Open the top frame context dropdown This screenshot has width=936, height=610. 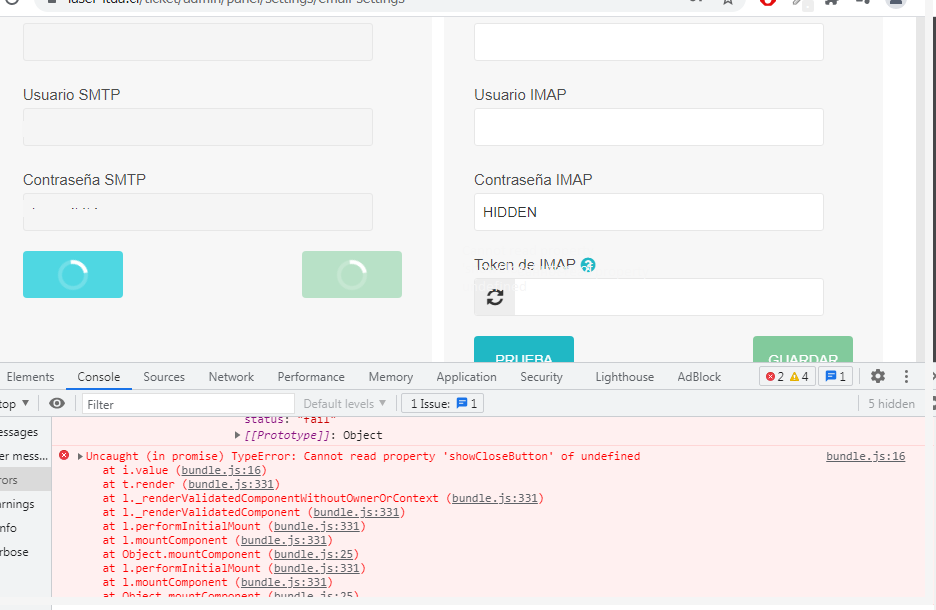click(15, 403)
